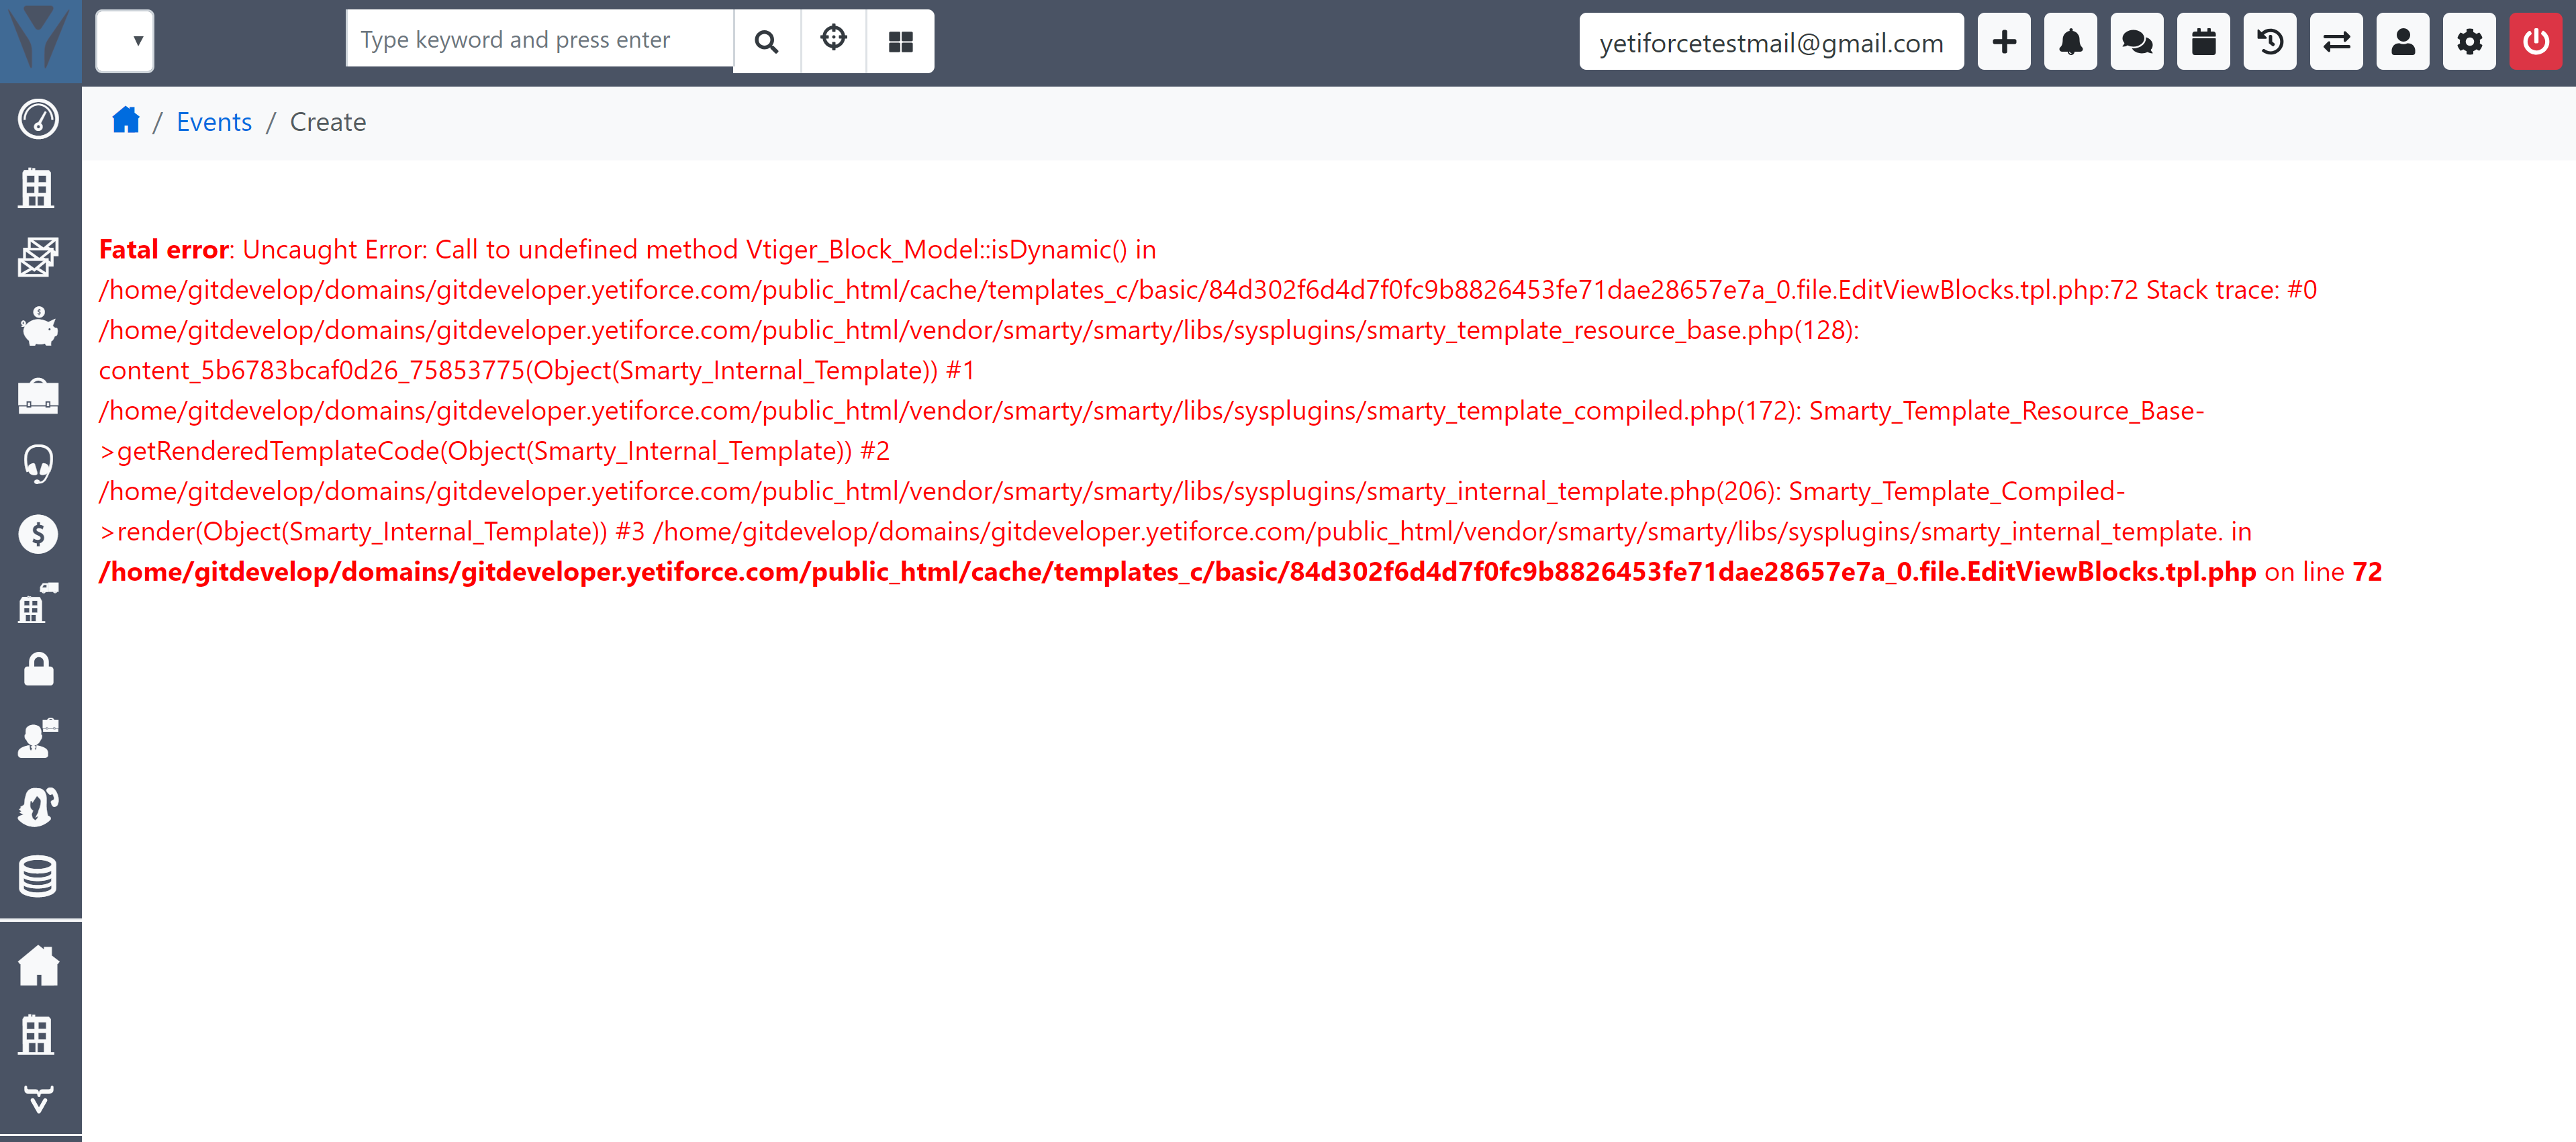Sign out with the red power button

pos(2536,41)
